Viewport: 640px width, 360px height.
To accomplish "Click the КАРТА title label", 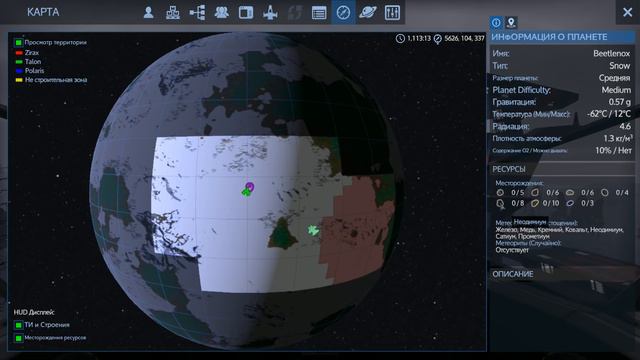I will [x=43, y=12].
